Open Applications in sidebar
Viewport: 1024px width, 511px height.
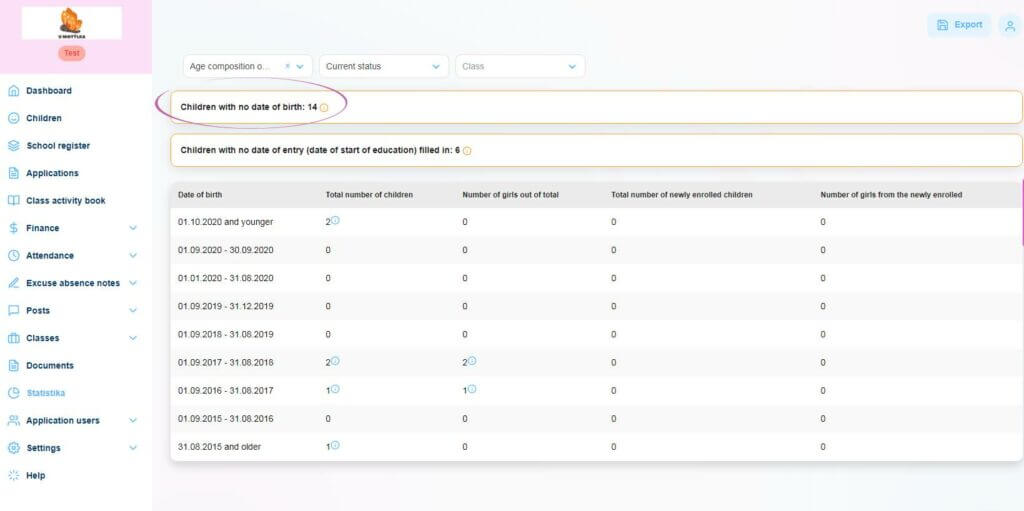[x=52, y=173]
